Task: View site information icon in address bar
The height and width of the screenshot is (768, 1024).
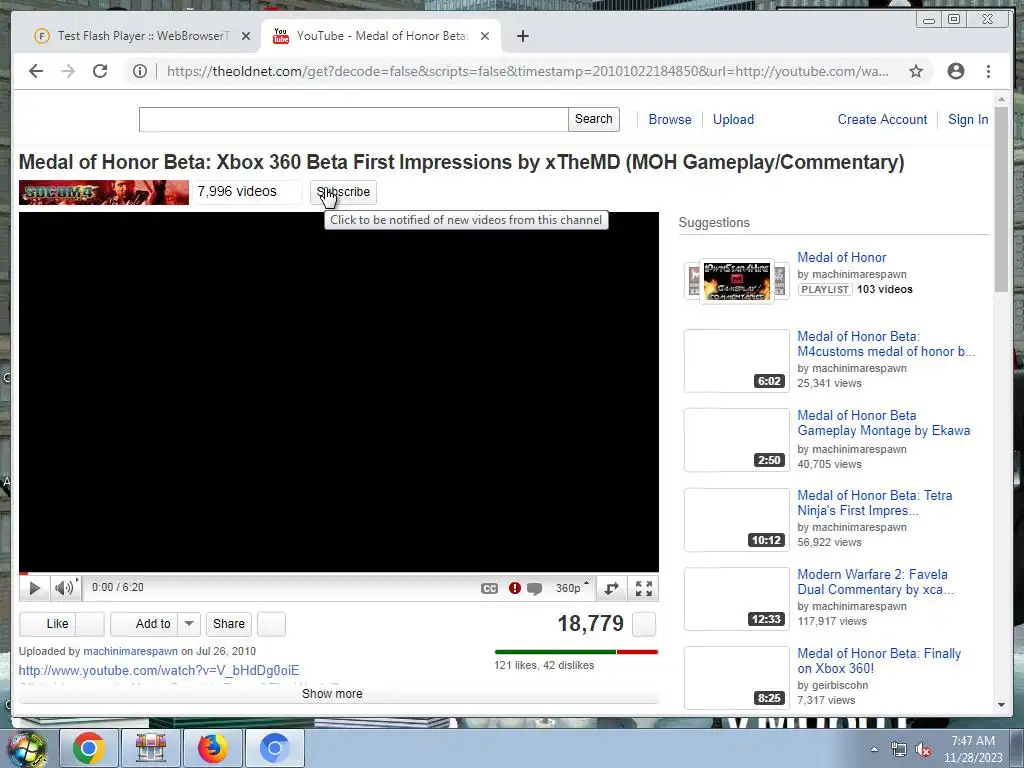Action: pos(140,71)
